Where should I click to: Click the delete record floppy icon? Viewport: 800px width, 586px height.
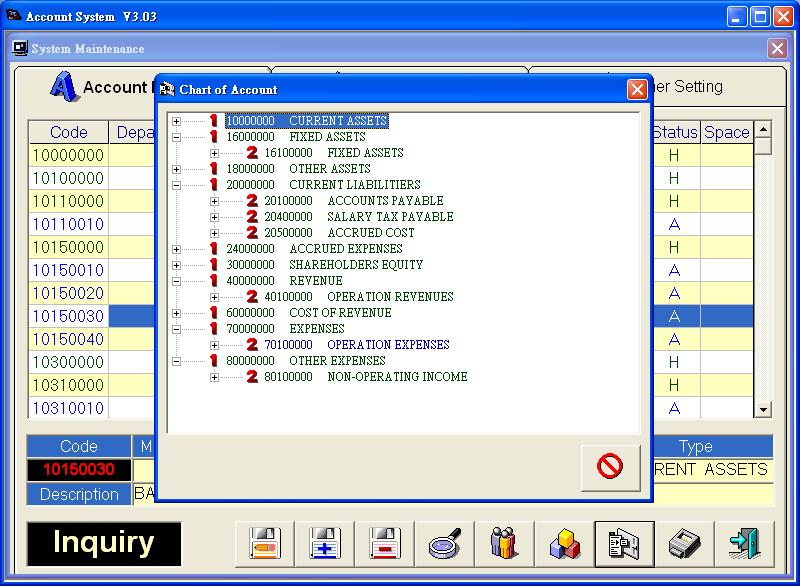pos(385,544)
